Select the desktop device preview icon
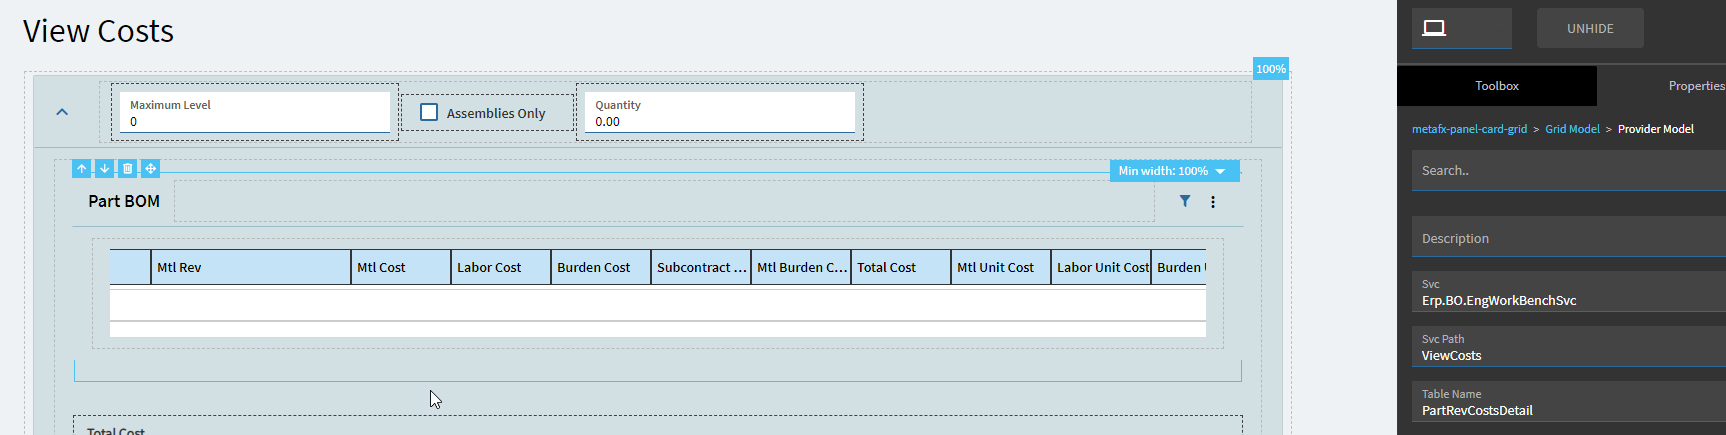 1434,28
